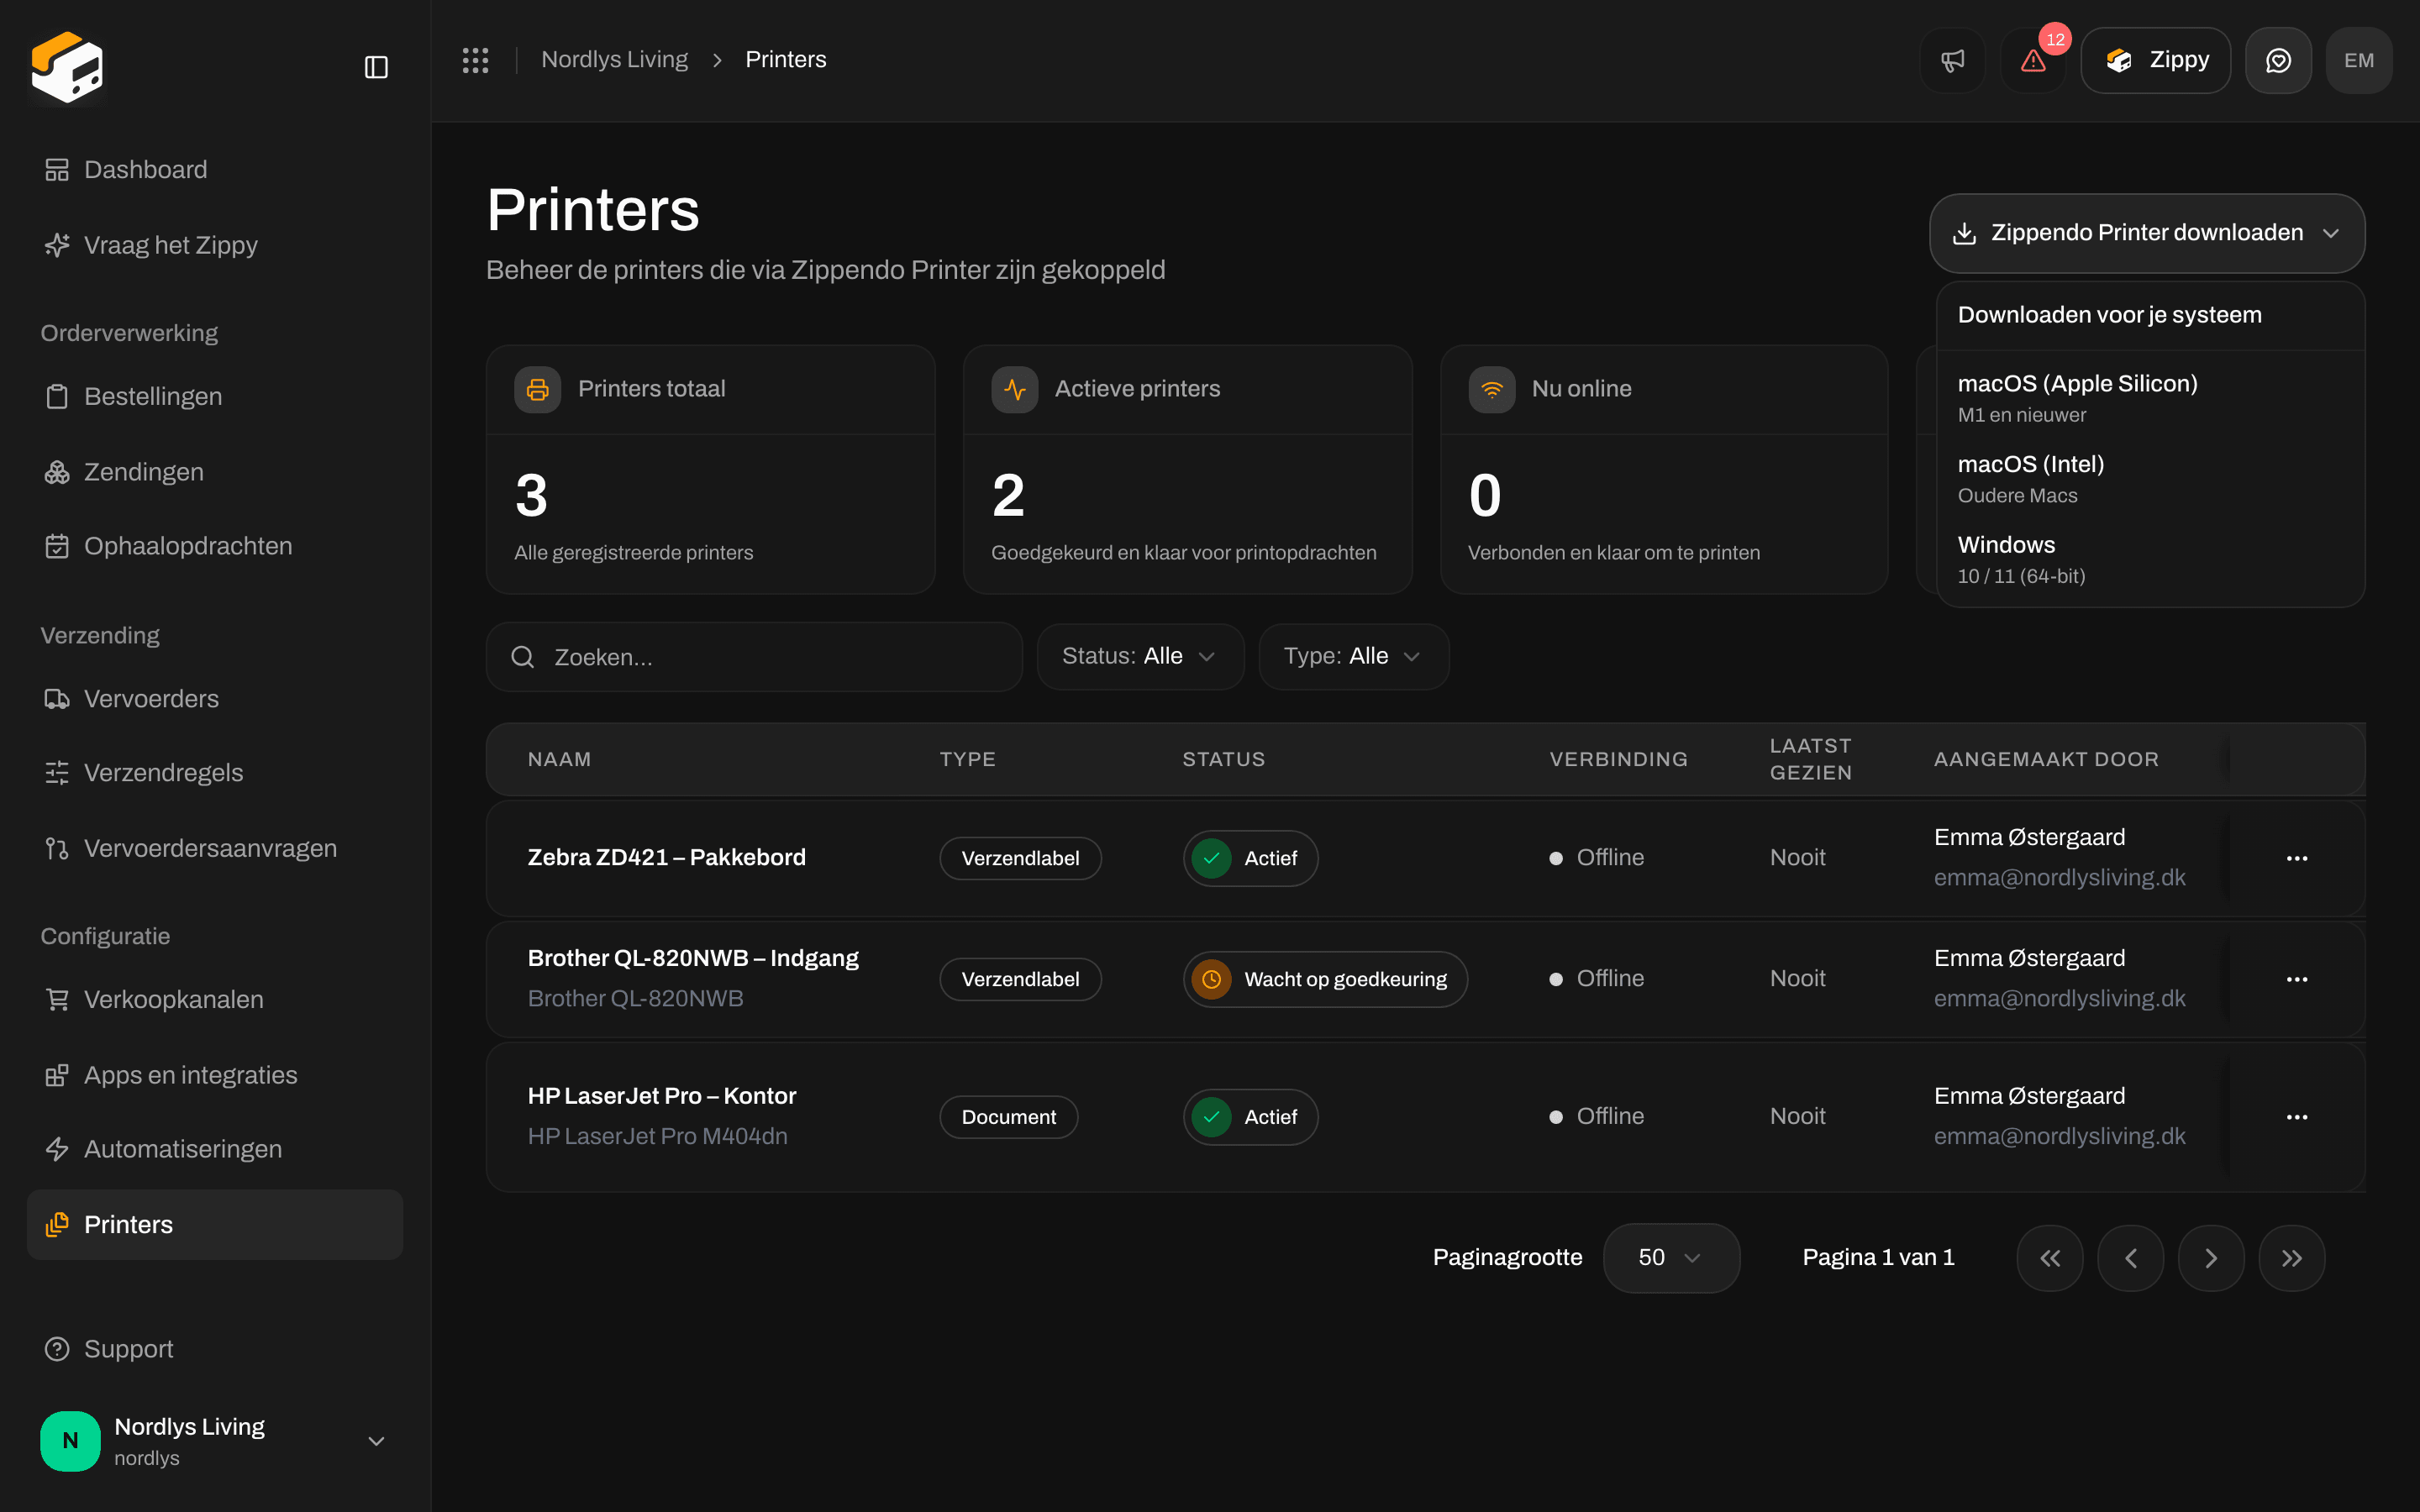Open EM user avatar menu
This screenshot has height=1512, width=2420.
(x=2359, y=60)
